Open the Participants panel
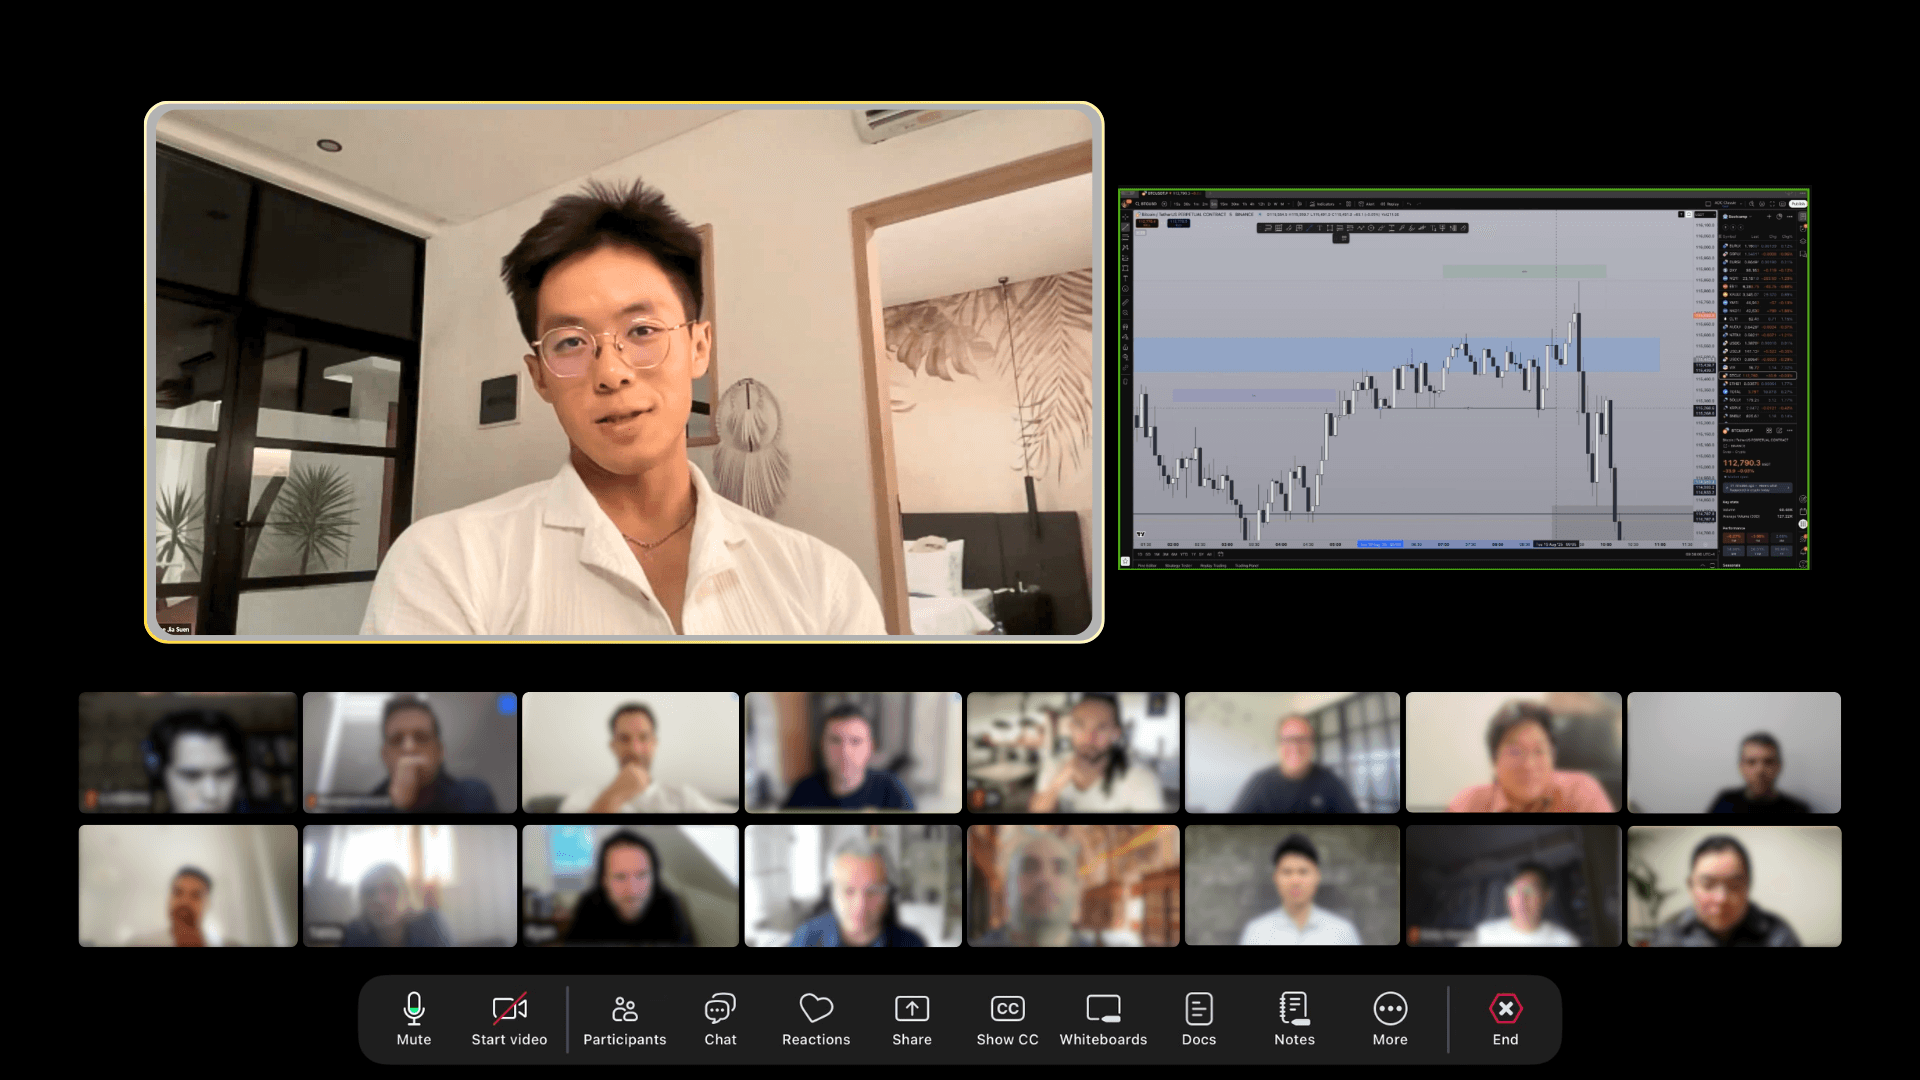The height and width of the screenshot is (1080, 1920). pyautogui.click(x=624, y=1019)
